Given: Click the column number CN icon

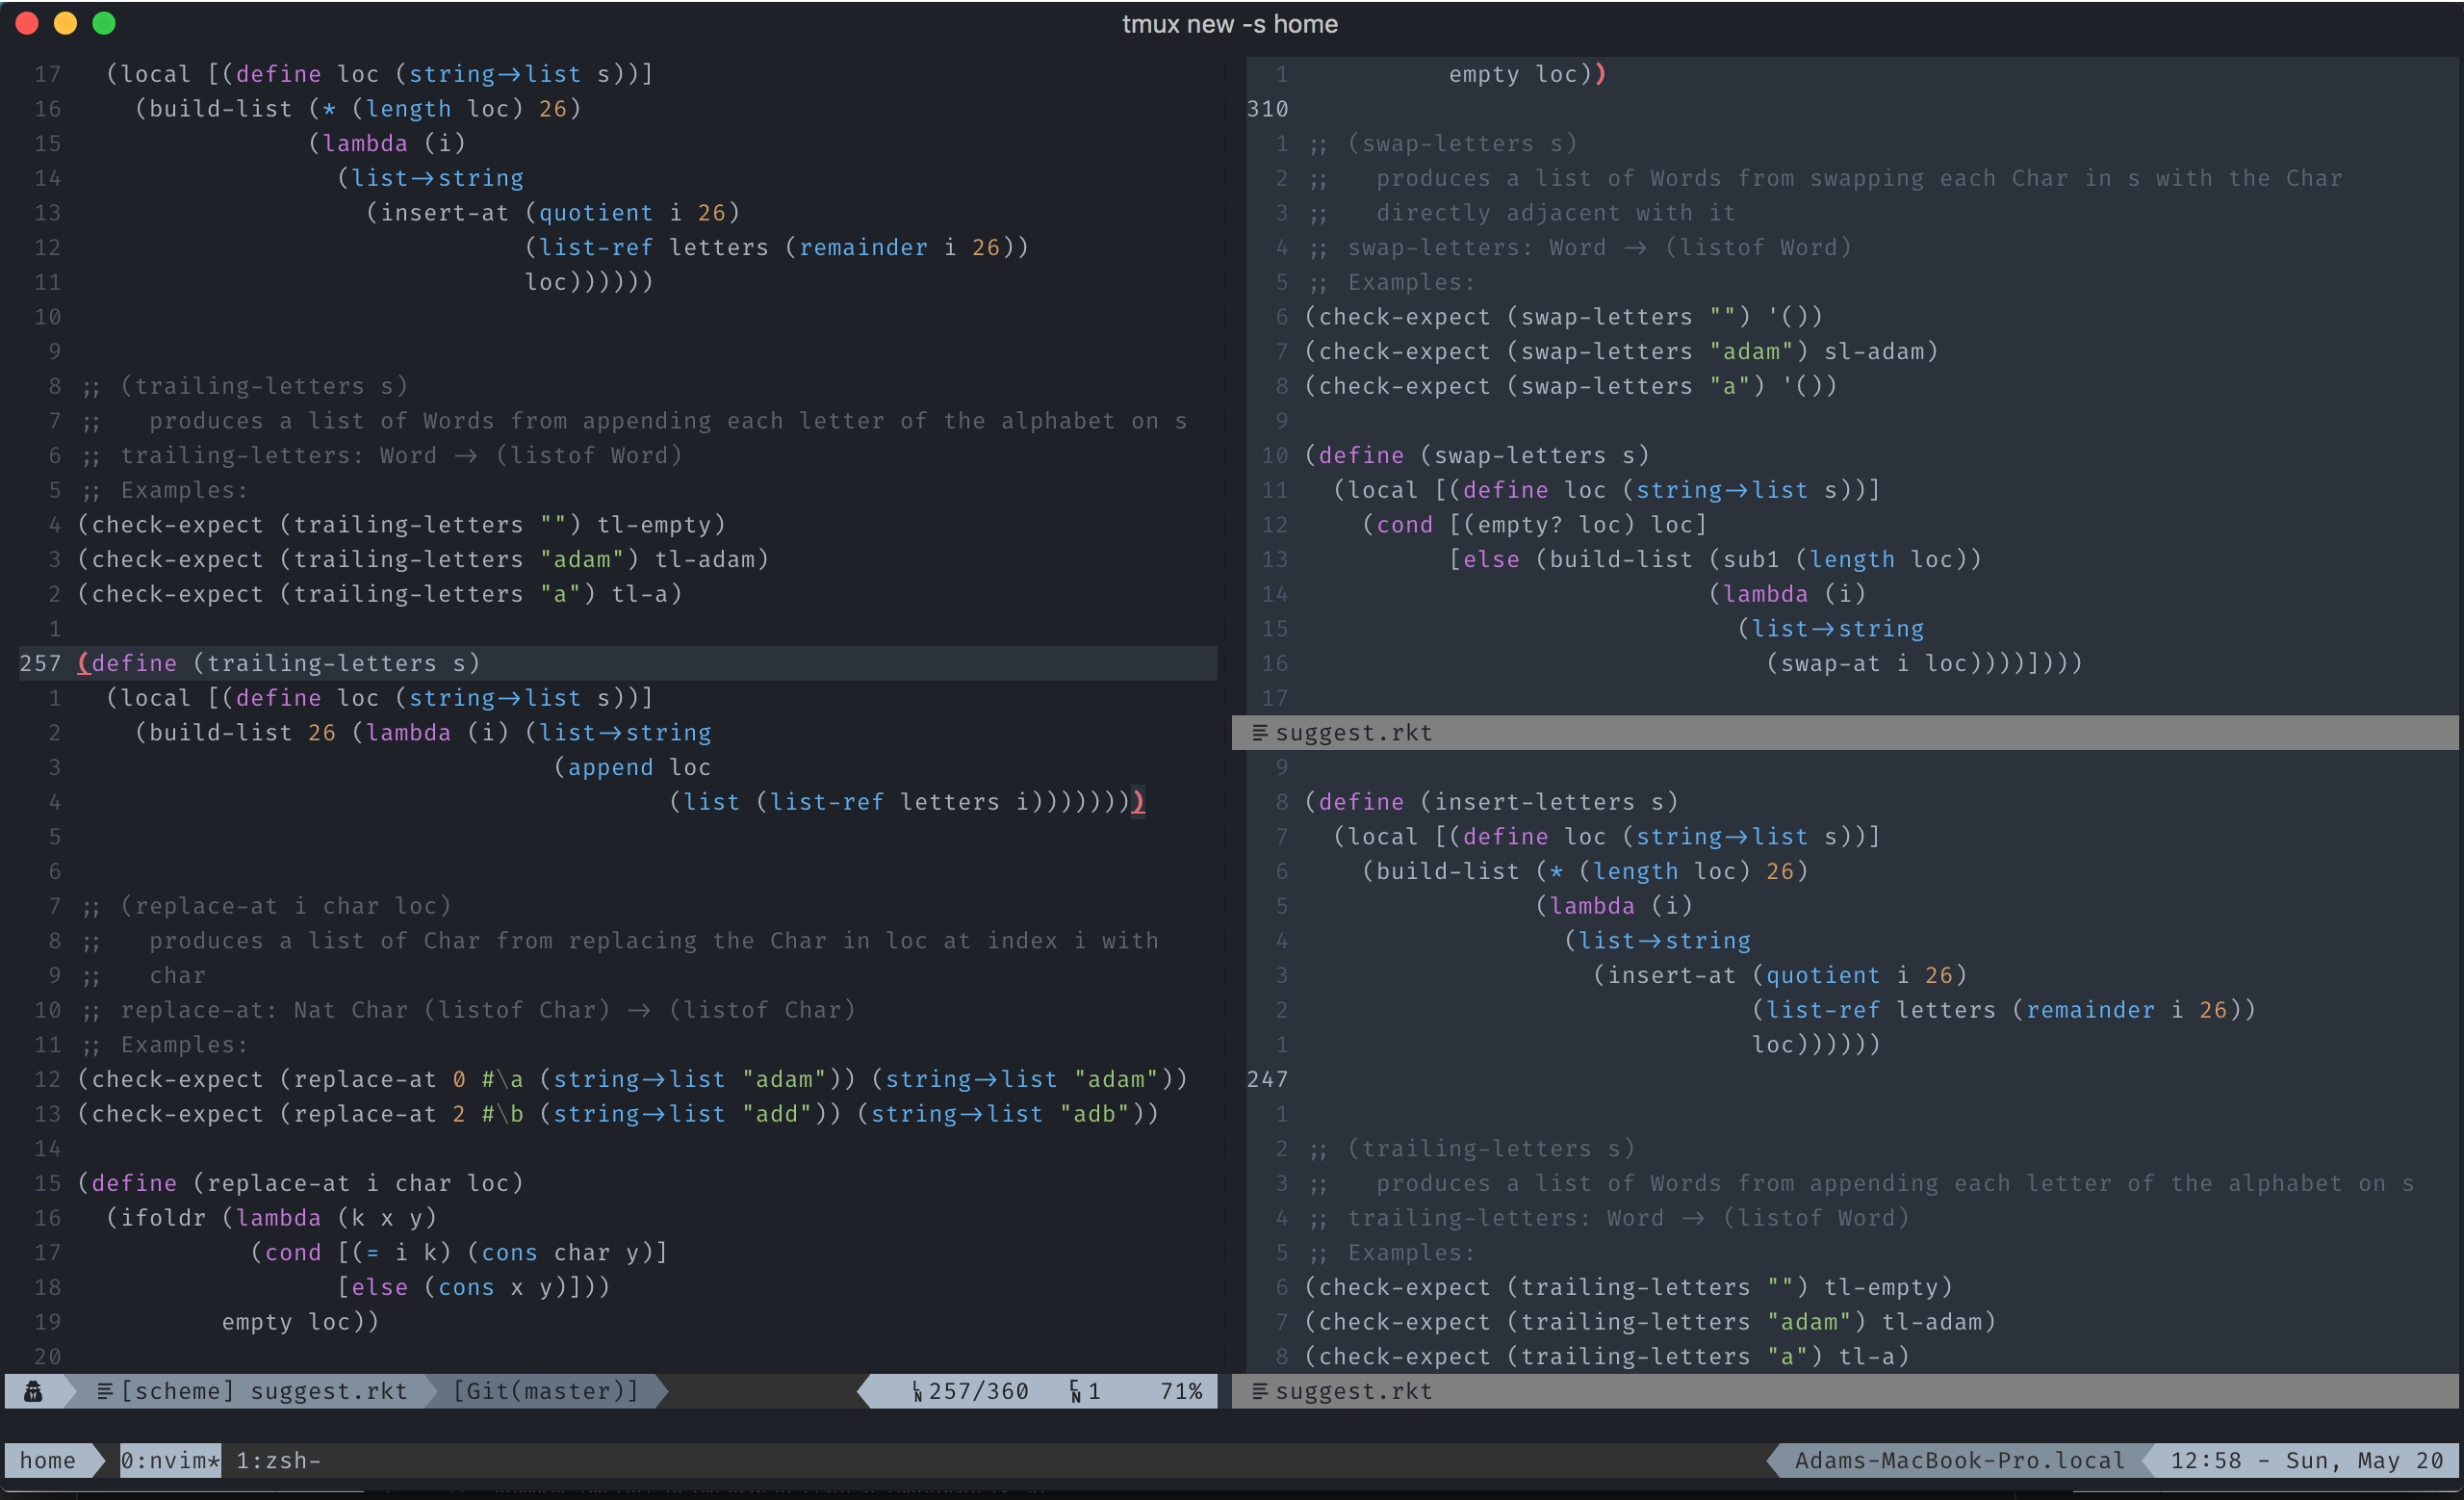Looking at the screenshot, I should [1075, 1392].
